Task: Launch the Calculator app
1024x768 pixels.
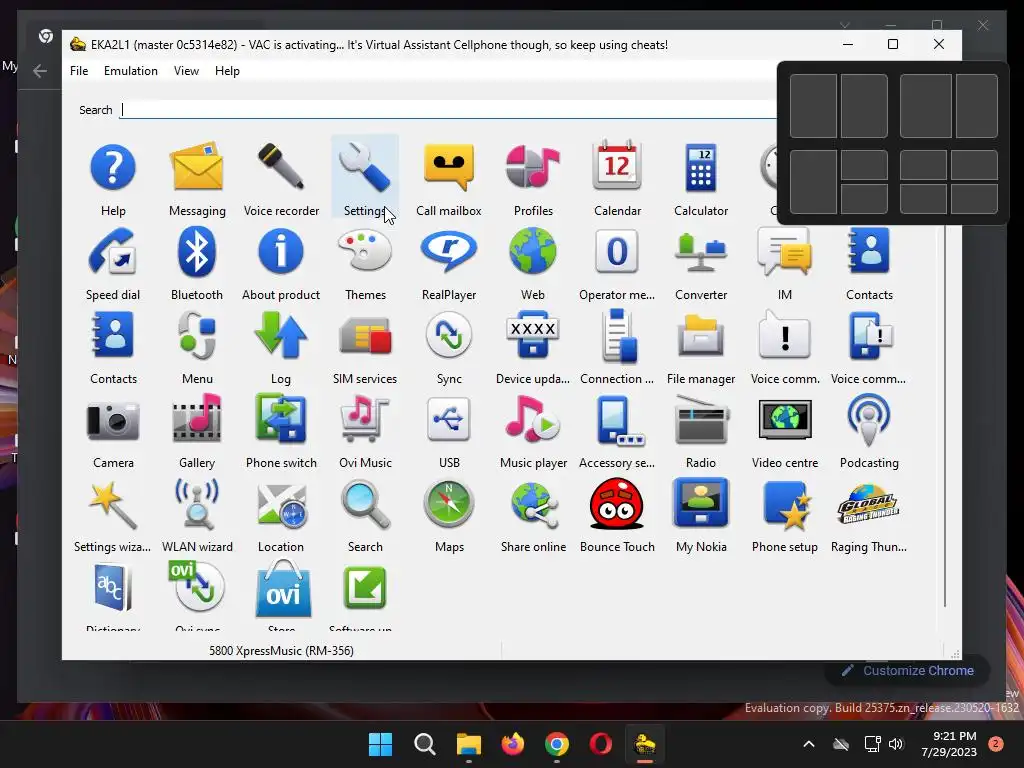Action: pyautogui.click(x=701, y=168)
